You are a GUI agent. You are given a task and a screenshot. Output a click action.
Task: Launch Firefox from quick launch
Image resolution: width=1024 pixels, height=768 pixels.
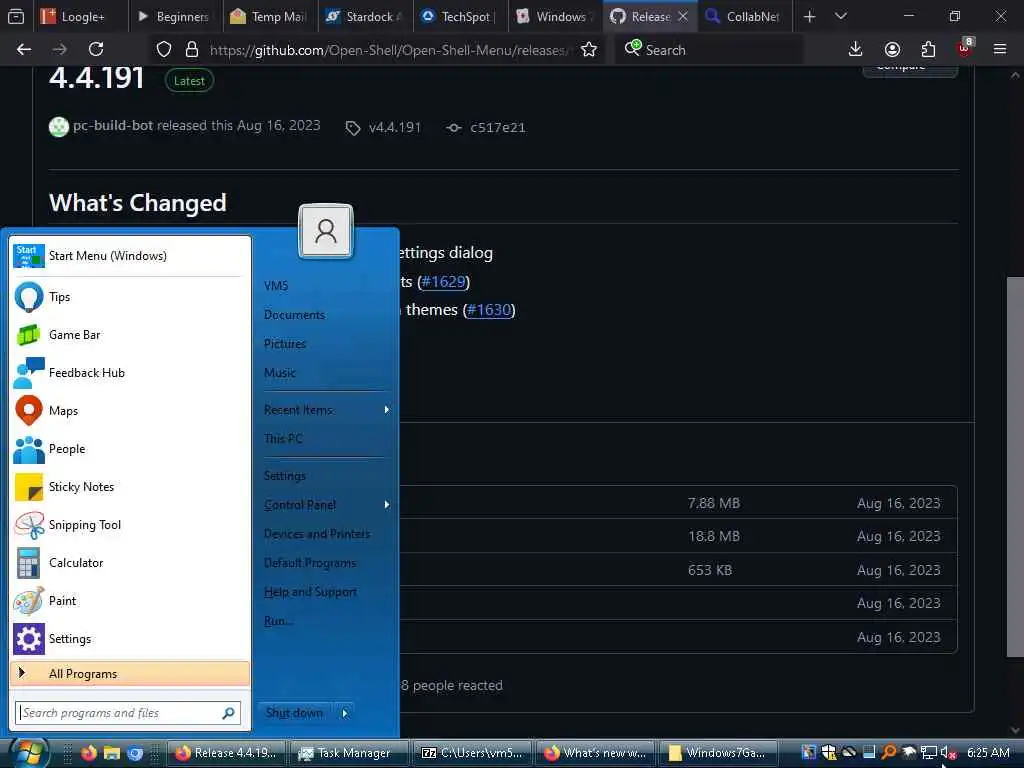pos(89,753)
